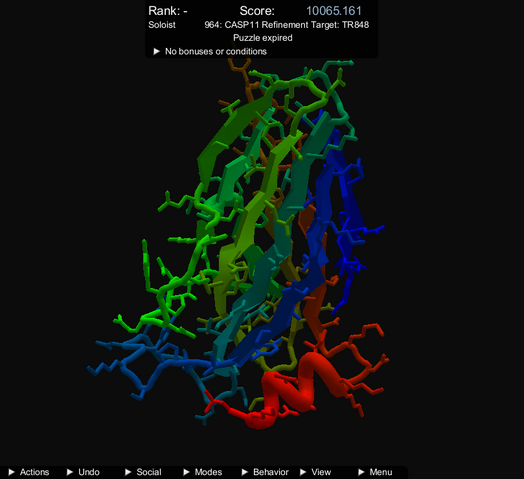524x479 pixels.
Task: Open the Undo menu
Action: pyautogui.click(x=84, y=472)
